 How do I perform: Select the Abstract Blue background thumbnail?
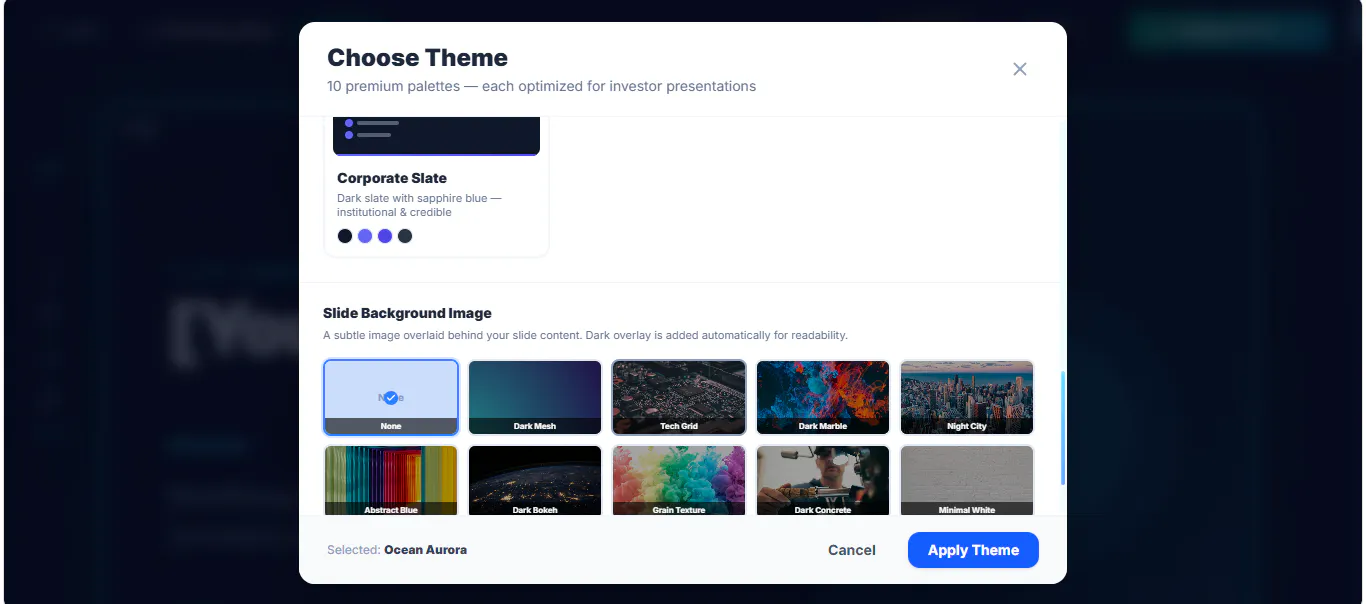391,481
